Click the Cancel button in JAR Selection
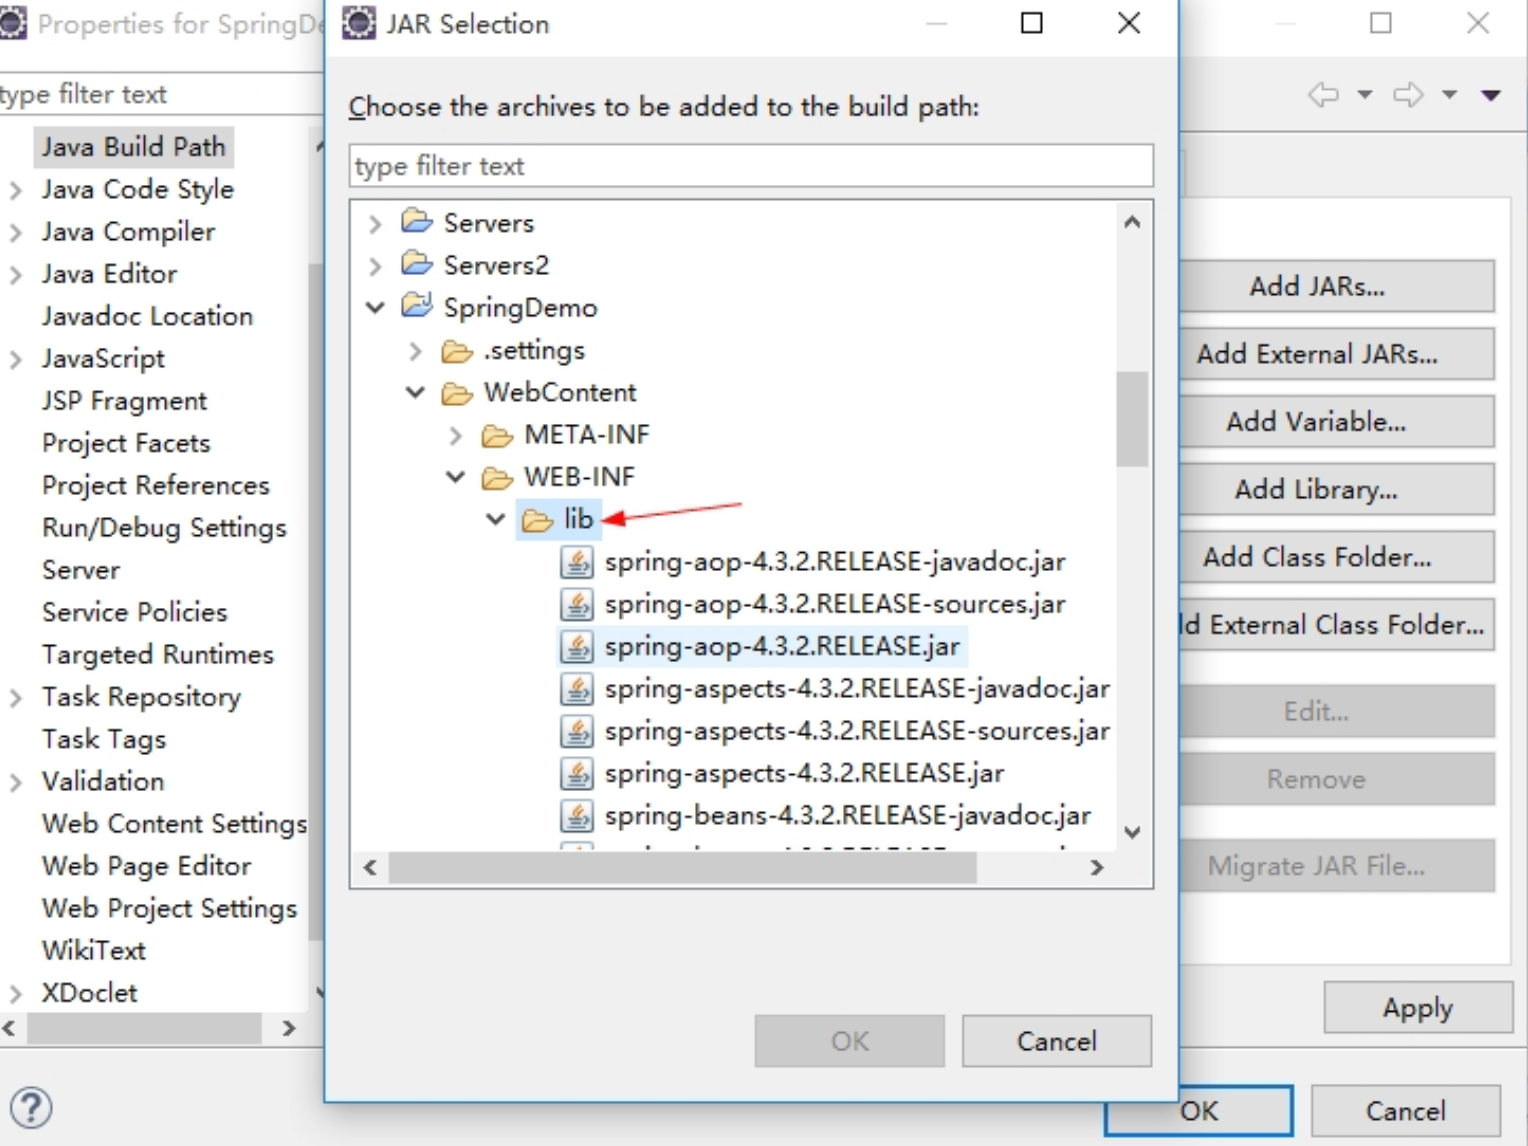 coord(1056,1040)
